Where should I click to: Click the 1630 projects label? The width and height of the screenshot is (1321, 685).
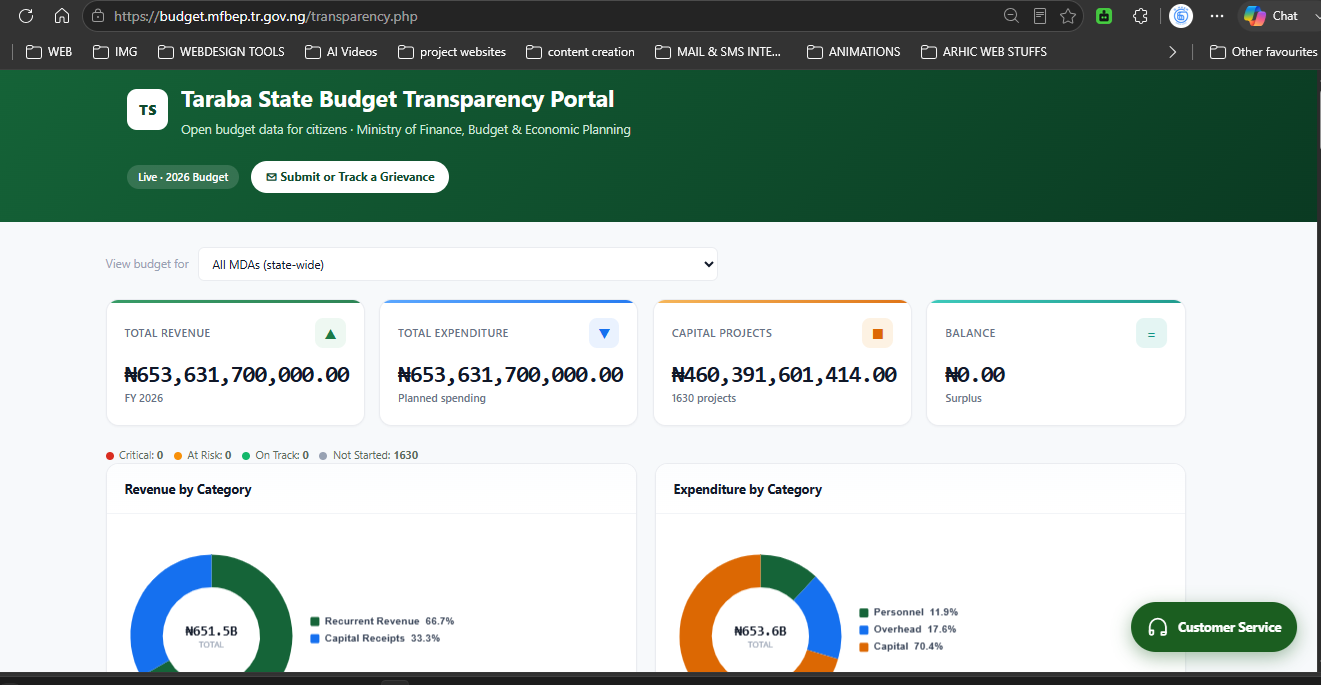coord(704,398)
